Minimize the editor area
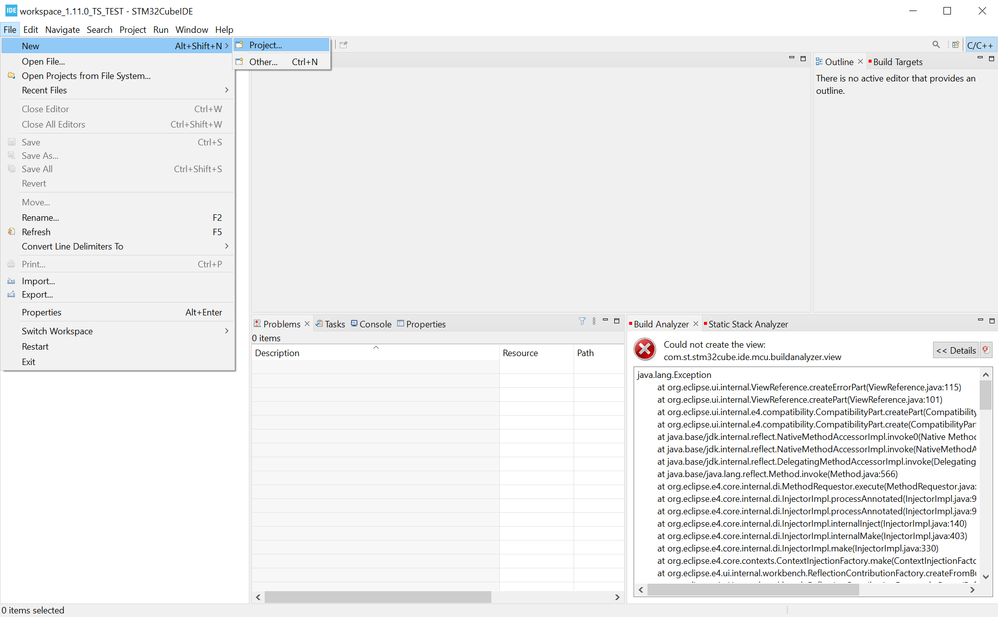Viewport: 998px width, 617px height. point(792,58)
